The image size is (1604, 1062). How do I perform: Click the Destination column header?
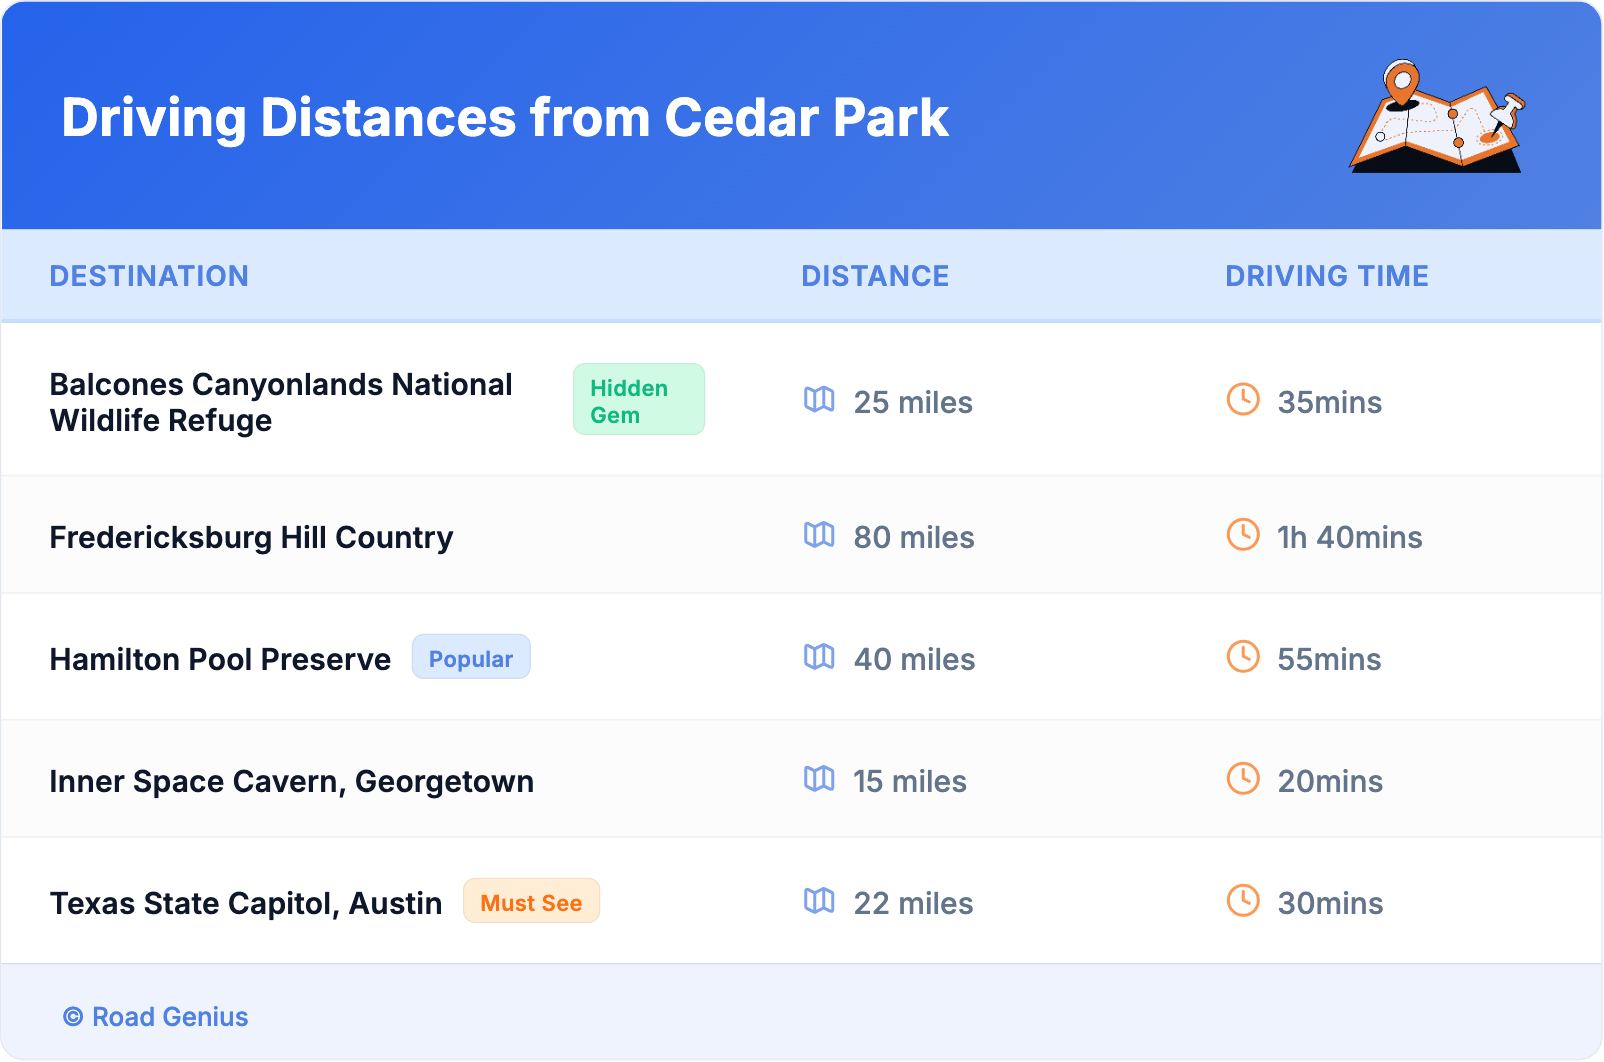pyautogui.click(x=149, y=276)
